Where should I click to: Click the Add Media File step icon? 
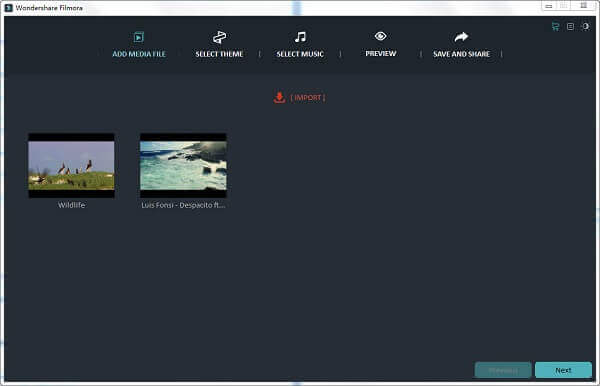[139, 37]
